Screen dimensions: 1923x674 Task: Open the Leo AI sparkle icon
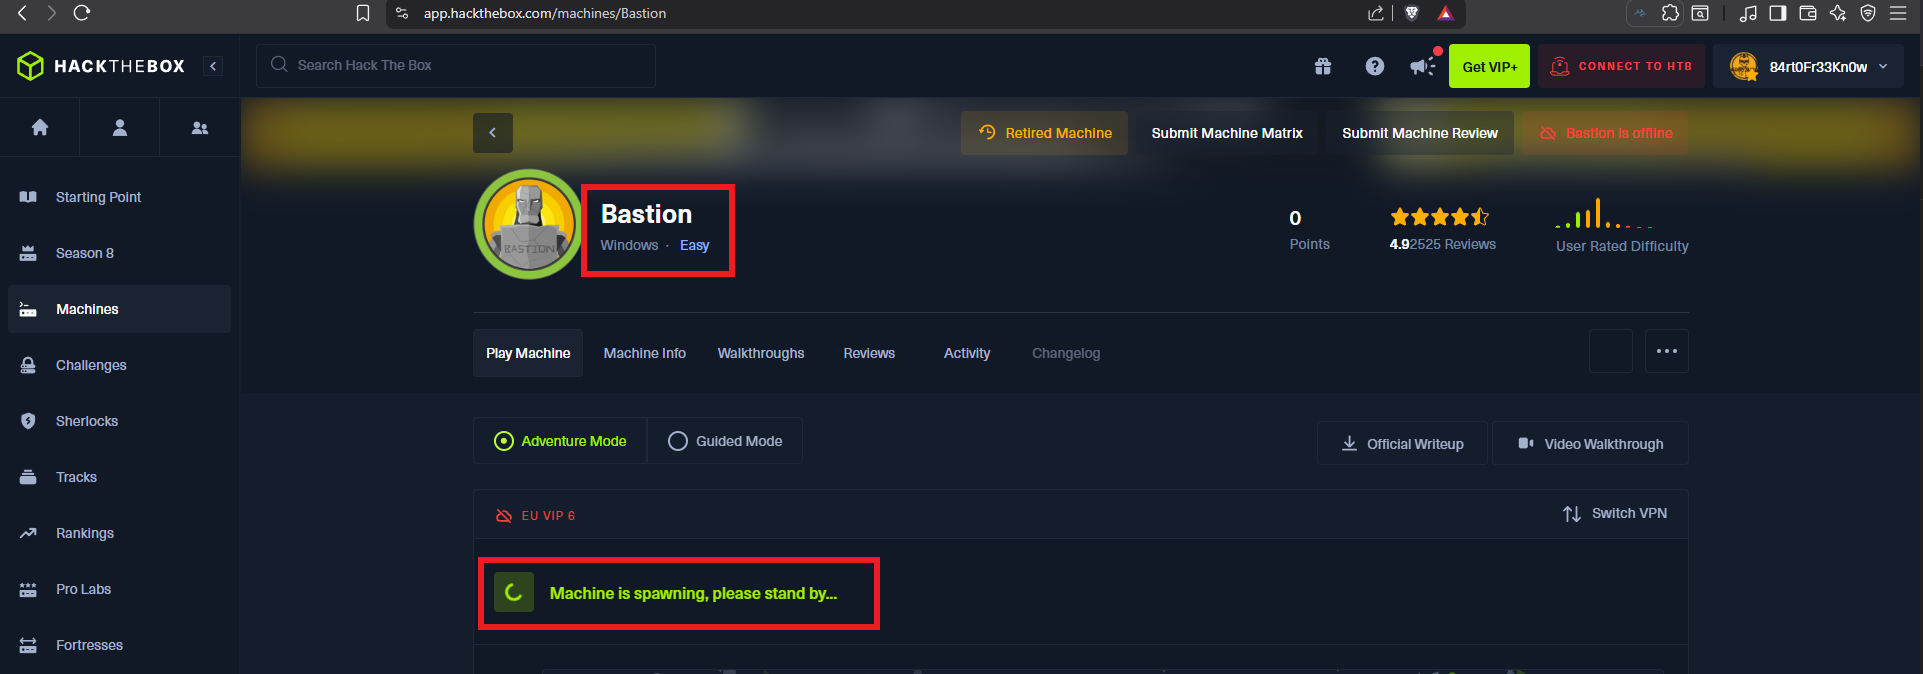point(1838,13)
